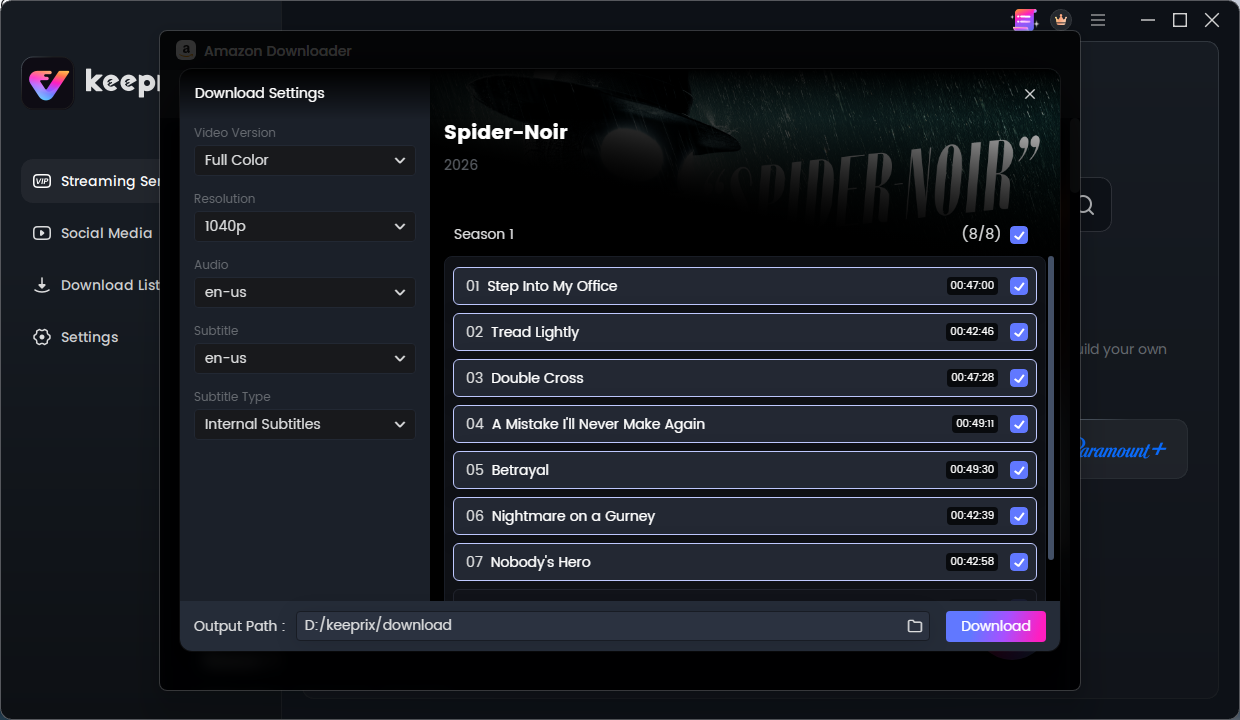This screenshot has width=1240, height=720.
Task: Select episode title Double Cross
Action: click(537, 378)
